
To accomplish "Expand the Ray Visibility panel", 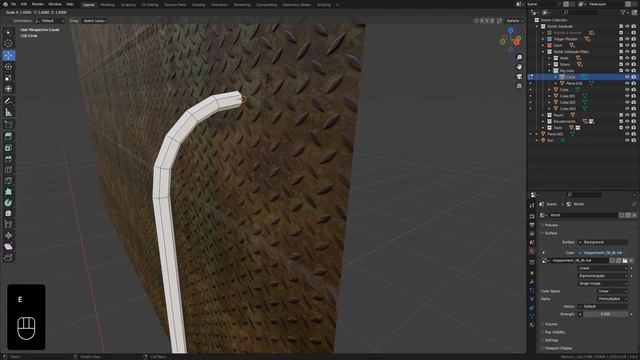I will click(x=555, y=332).
